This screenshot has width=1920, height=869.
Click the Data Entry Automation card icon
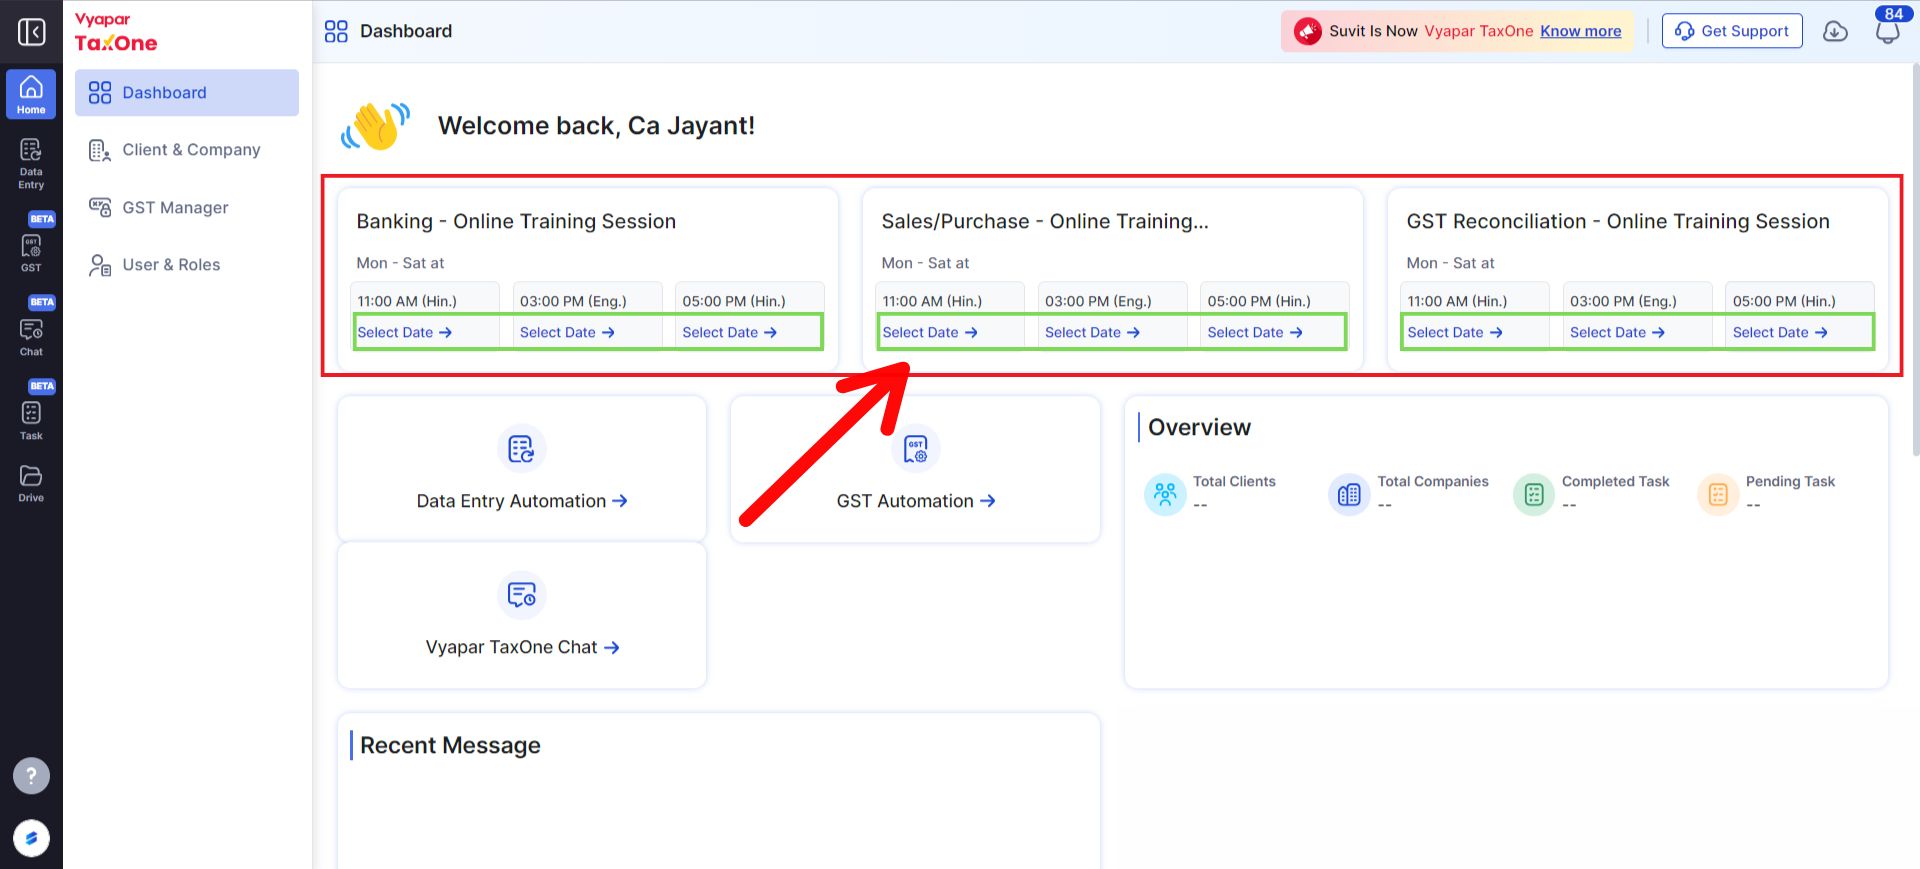(x=521, y=449)
